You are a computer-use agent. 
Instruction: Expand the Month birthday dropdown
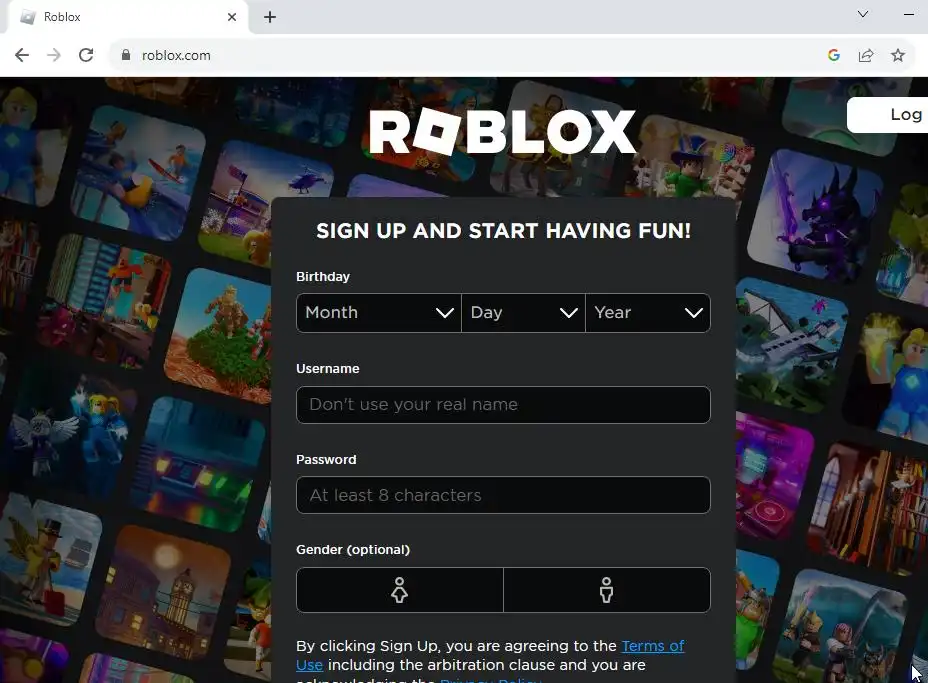click(379, 312)
